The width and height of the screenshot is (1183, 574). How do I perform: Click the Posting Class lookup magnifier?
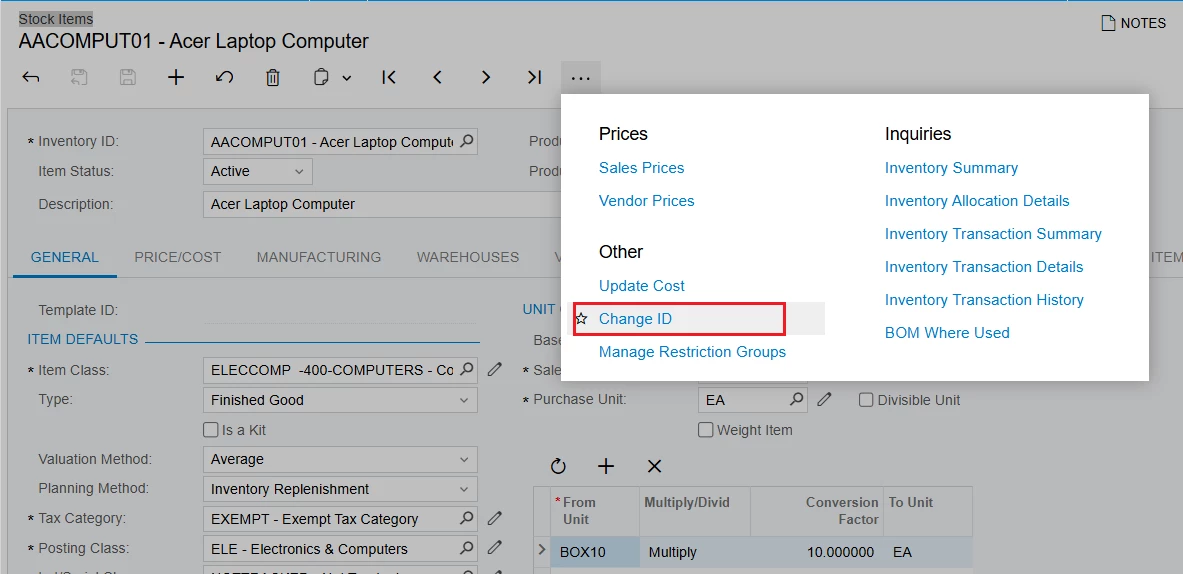(x=467, y=548)
